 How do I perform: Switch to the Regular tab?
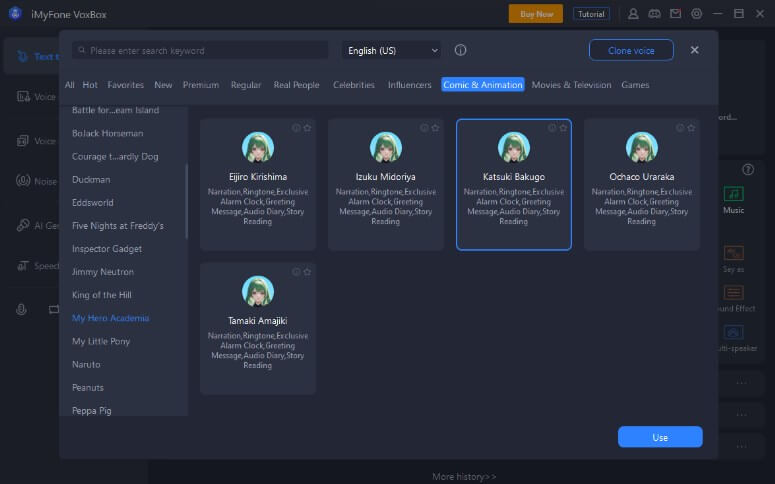point(246,85)
